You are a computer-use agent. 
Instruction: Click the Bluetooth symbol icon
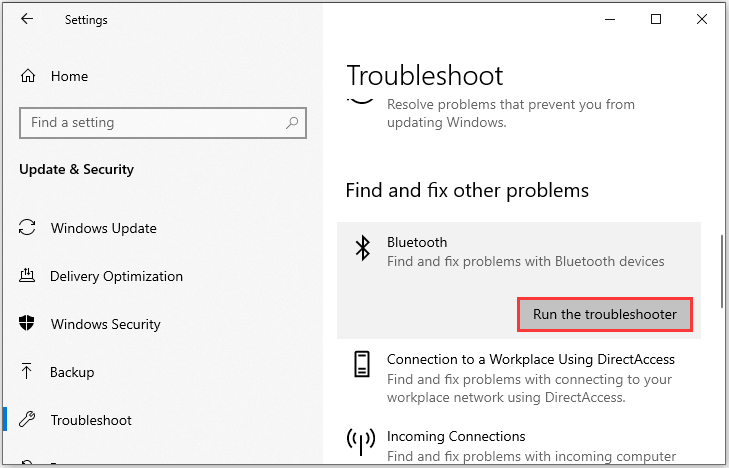(363, 250)
